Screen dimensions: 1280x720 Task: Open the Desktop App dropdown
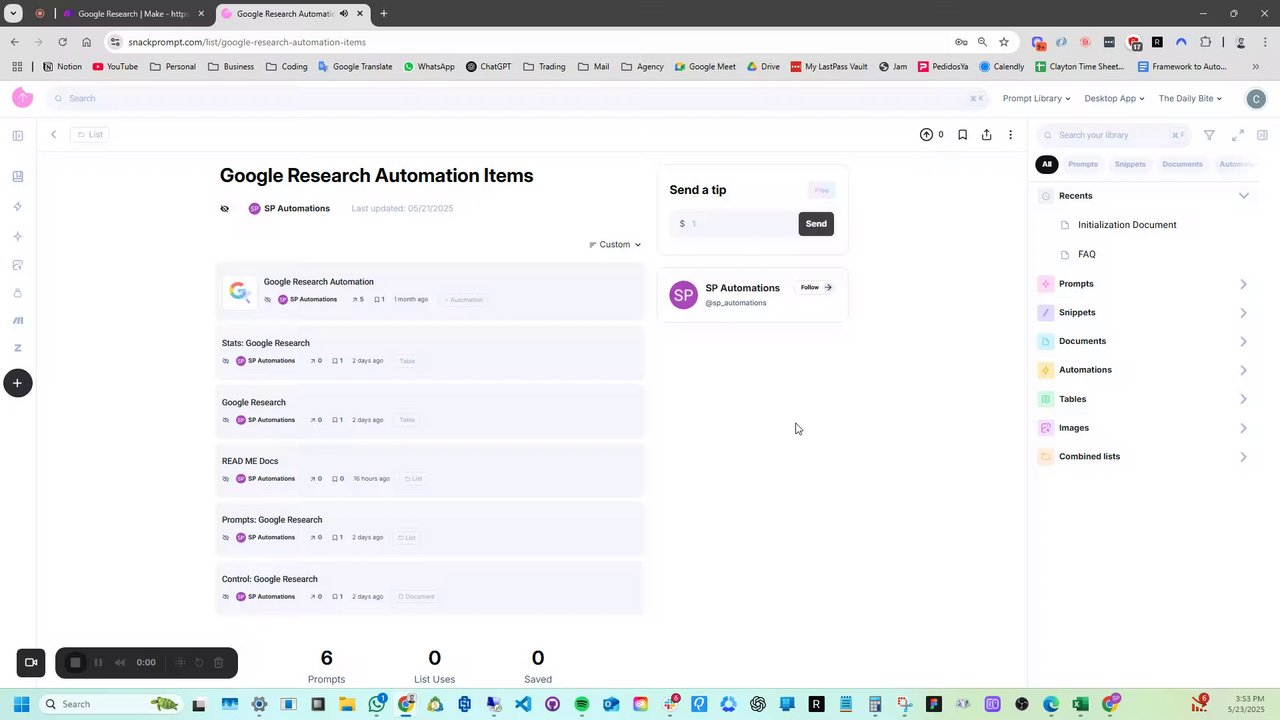coord(1115,98)
